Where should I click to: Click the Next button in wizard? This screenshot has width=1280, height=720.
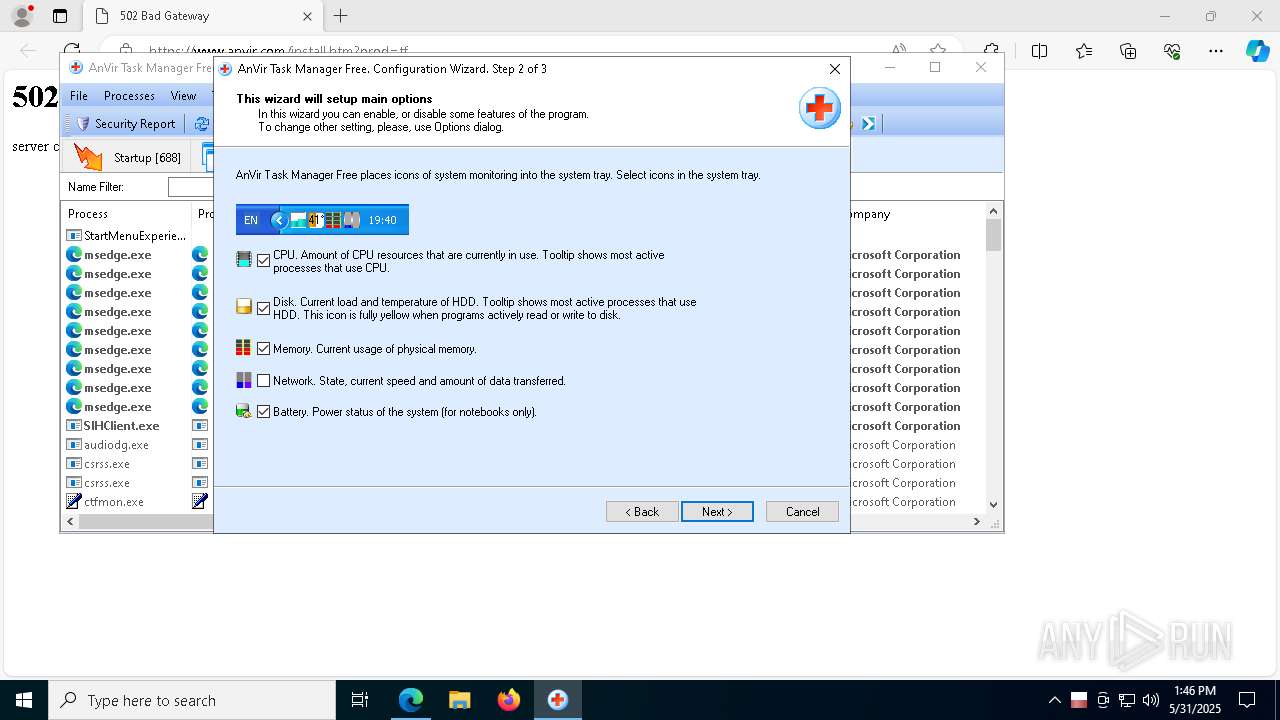click(717, 511)
